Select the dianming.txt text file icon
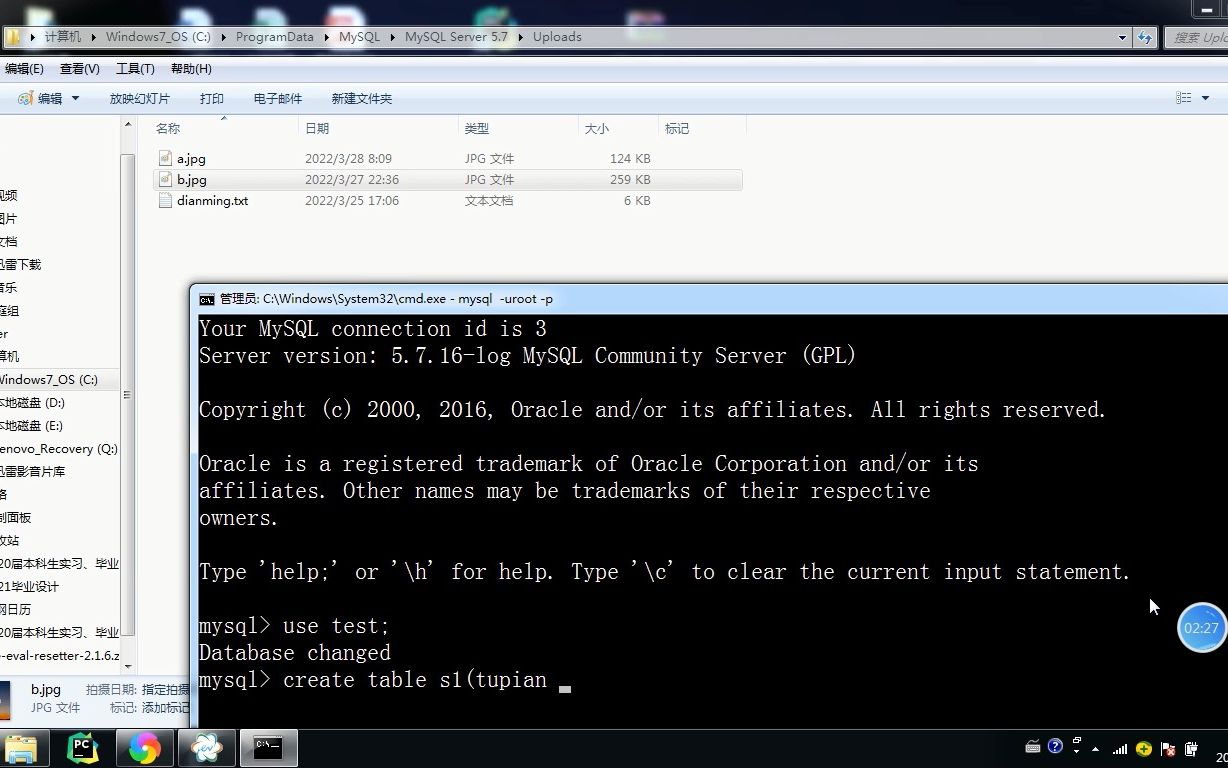This screenshot has width=1228, height=768. 166,200
